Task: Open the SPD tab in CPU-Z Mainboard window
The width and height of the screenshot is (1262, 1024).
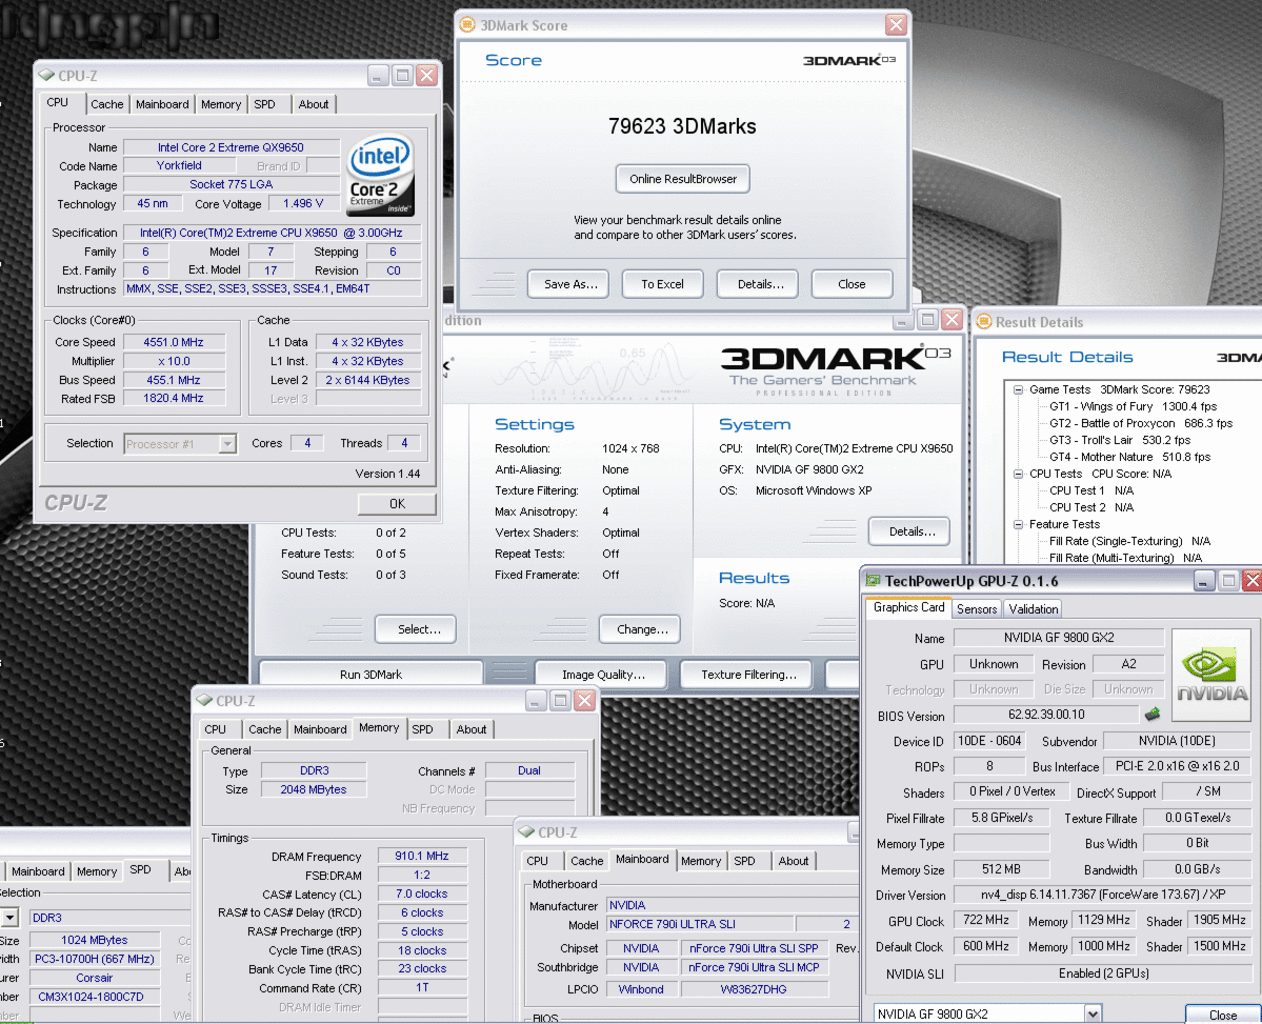Action: click(x=745, y=861)
